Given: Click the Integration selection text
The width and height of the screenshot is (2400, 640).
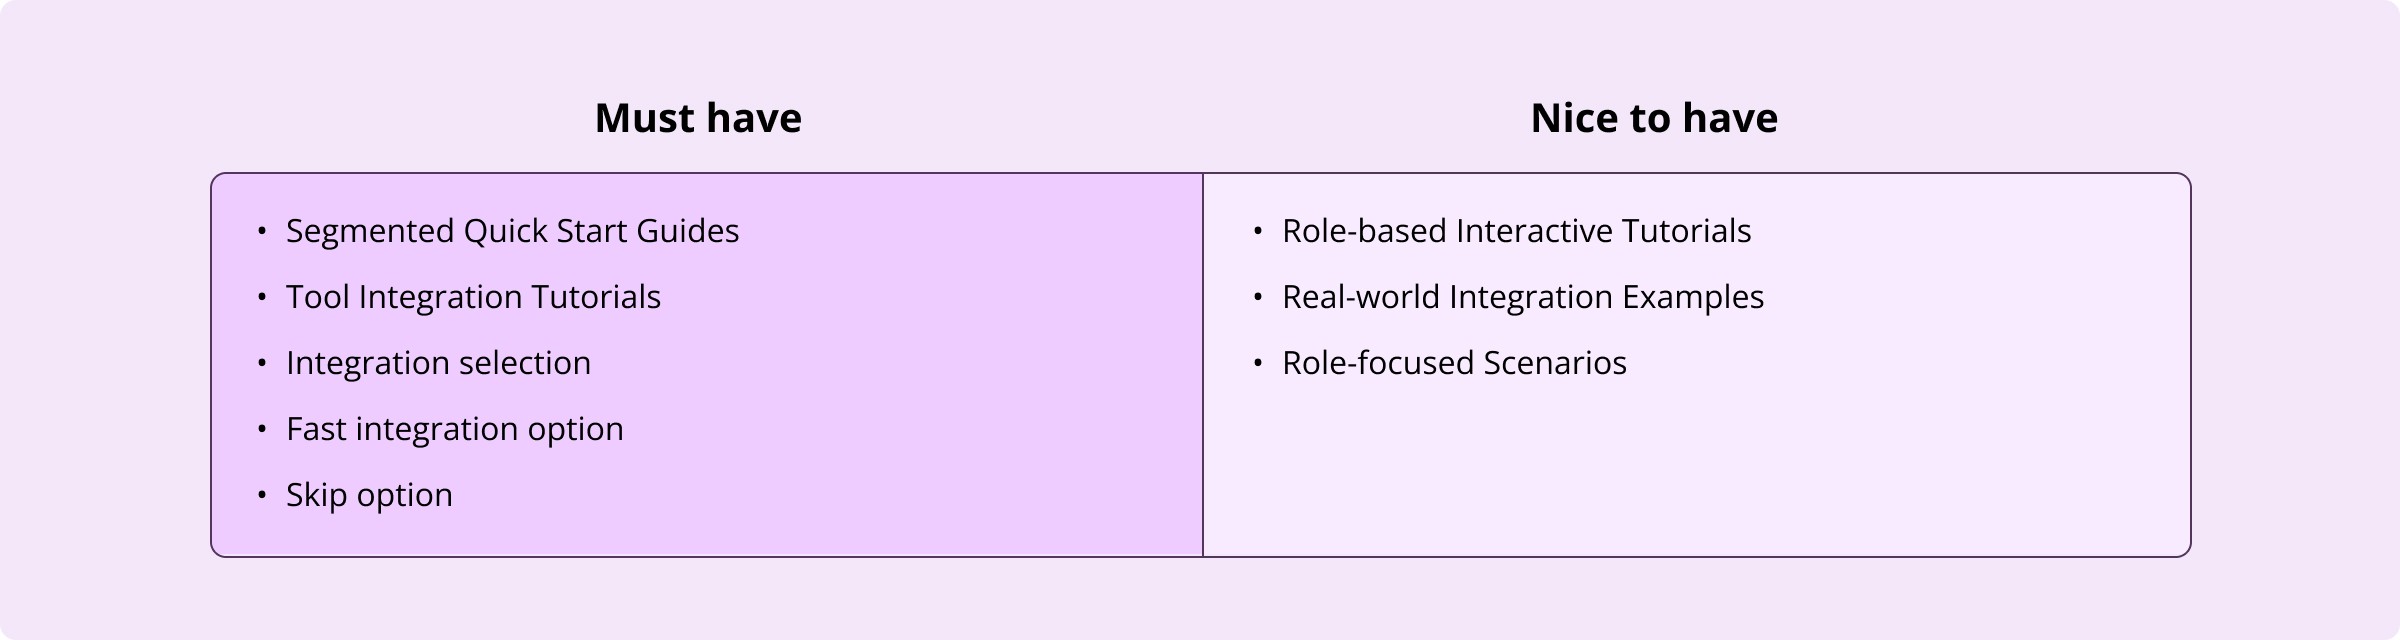Looking at the screenshot, I should [x=438, y=363].
